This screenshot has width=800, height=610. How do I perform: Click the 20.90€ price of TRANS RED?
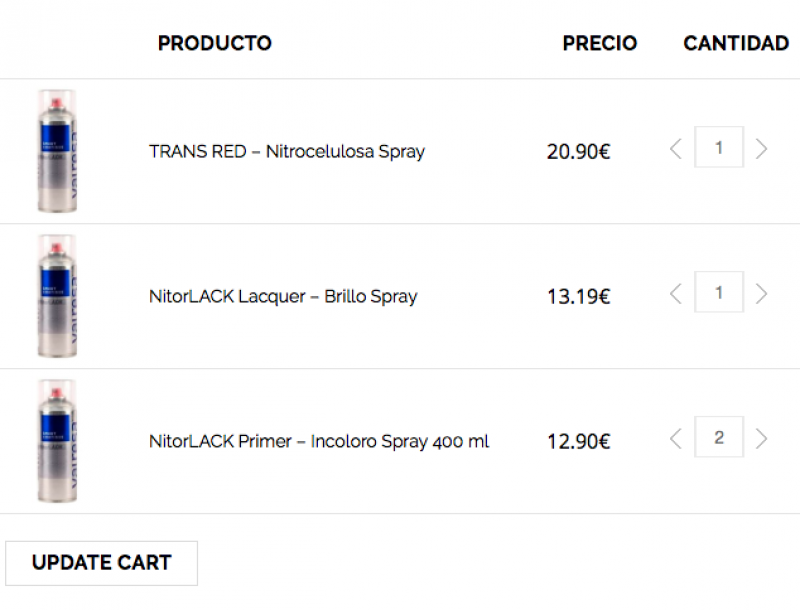point(578,152)
